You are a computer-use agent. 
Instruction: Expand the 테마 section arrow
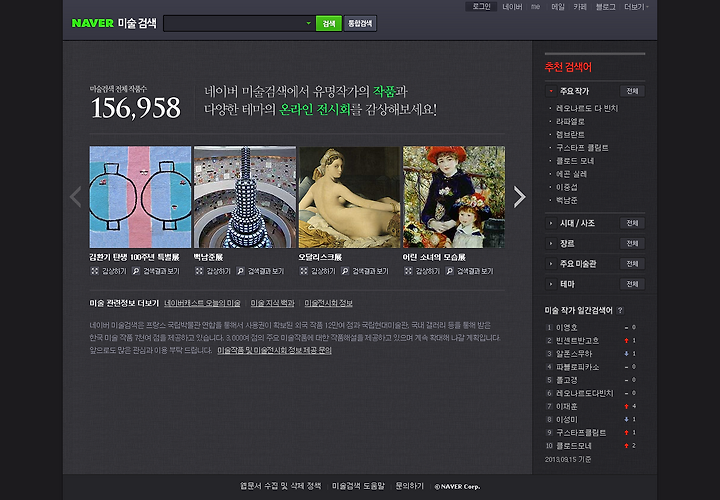(551, 284)
